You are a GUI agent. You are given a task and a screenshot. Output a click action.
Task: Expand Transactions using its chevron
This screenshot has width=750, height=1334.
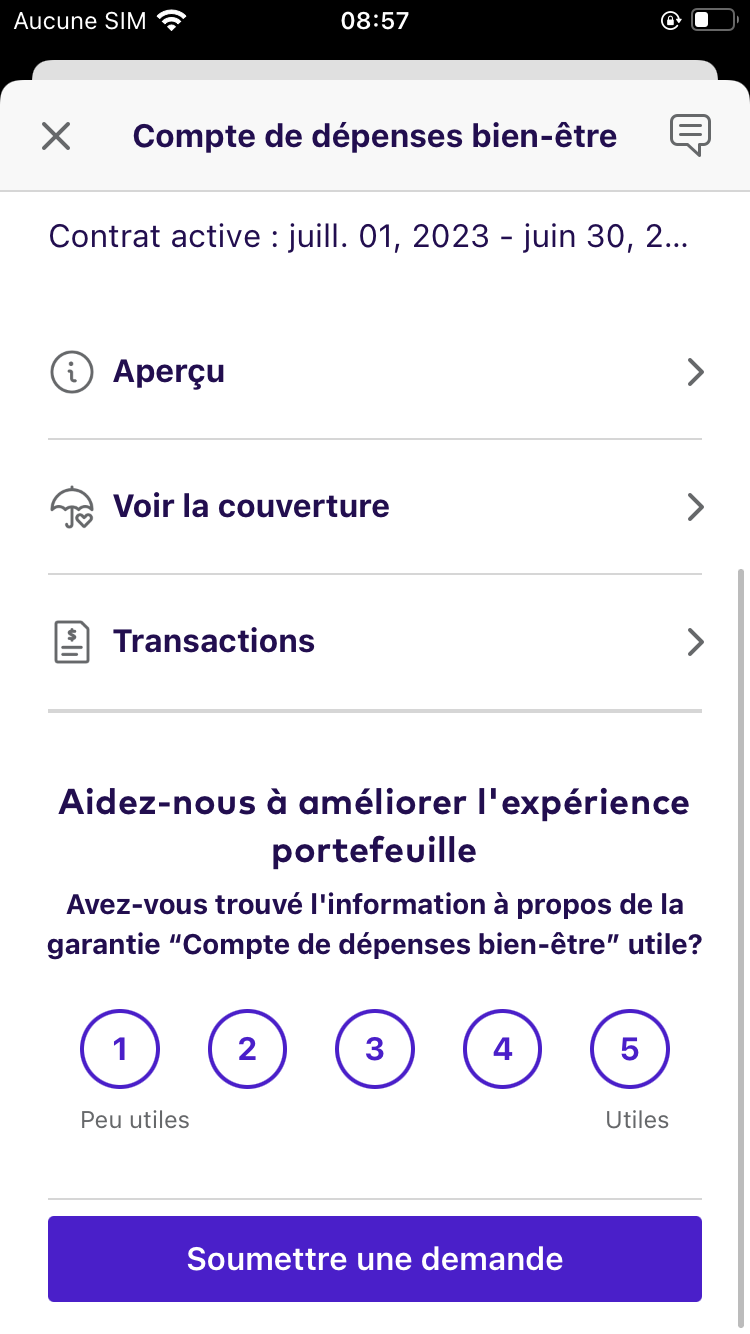[696, 642]
